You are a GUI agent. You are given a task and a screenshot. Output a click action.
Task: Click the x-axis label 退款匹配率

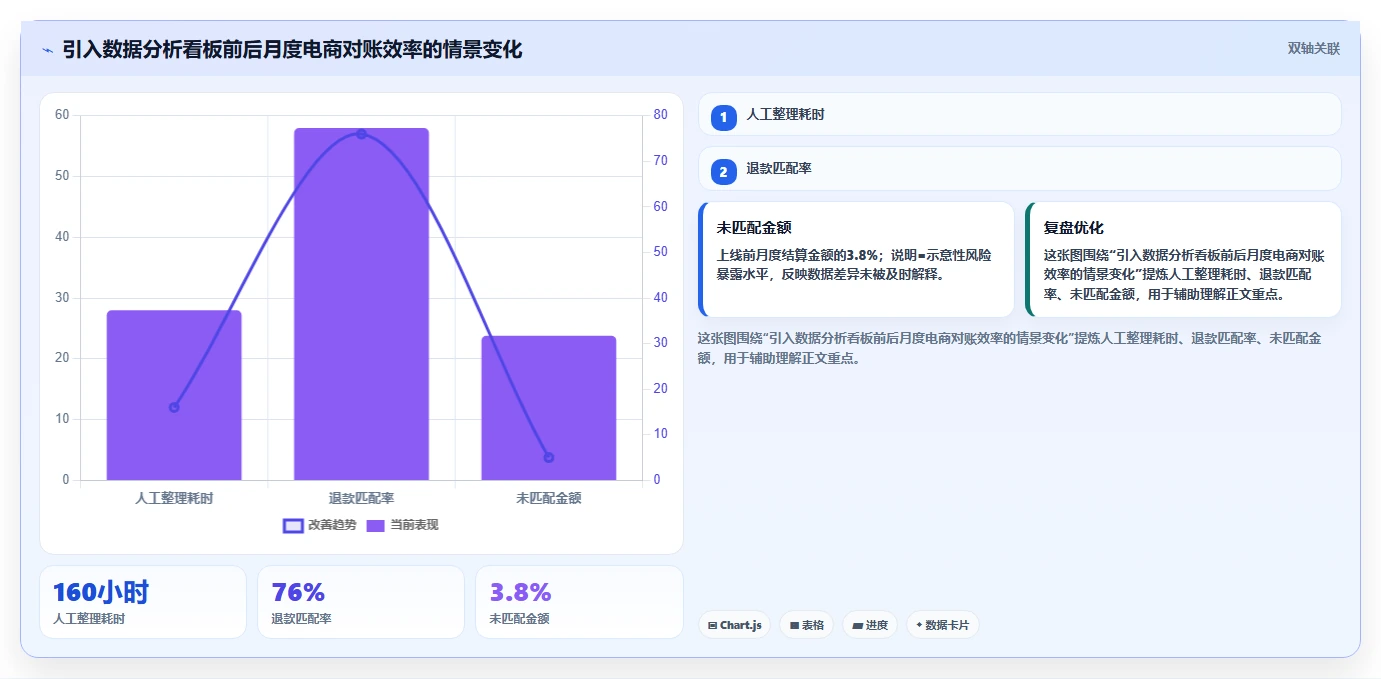361,498
